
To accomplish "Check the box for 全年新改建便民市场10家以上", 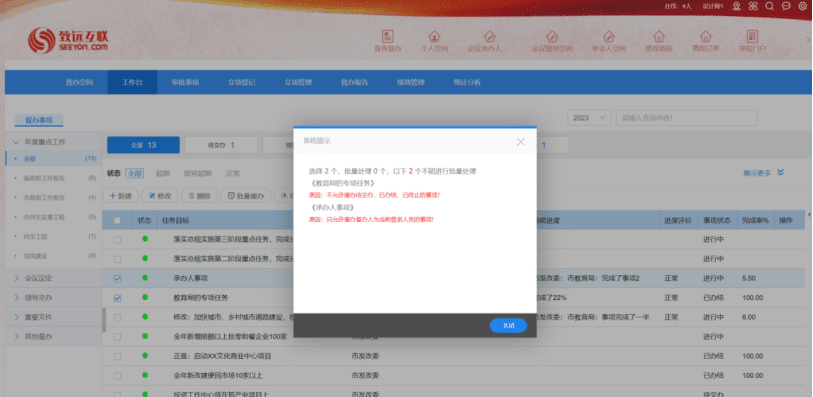I will click(117, 376).
